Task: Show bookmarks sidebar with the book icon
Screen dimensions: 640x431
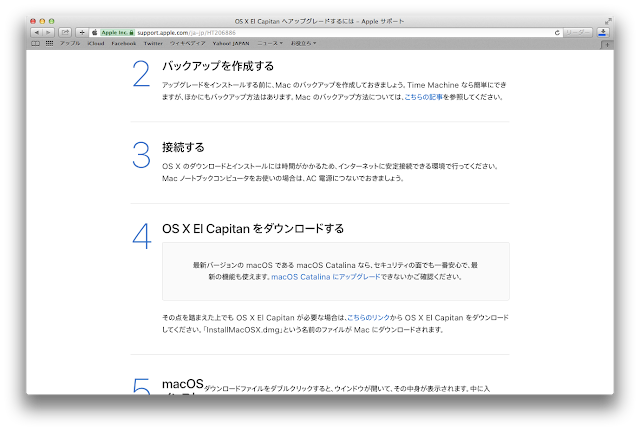Action: 36,43
